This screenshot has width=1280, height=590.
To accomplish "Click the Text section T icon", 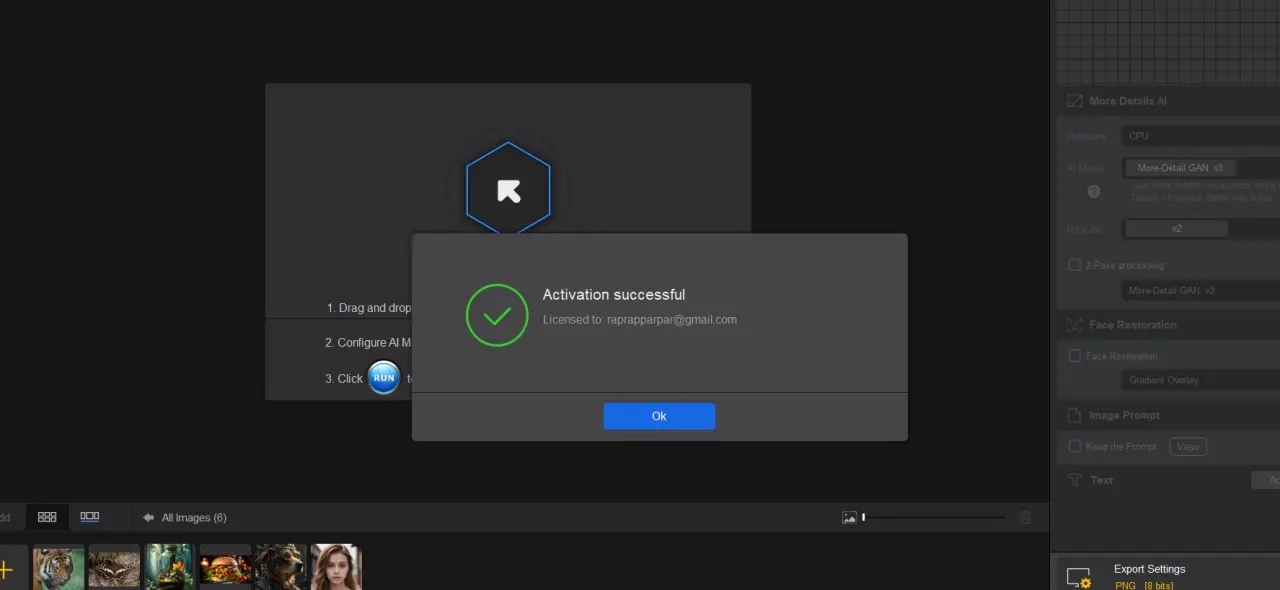I will click(x=1075, y=480).
